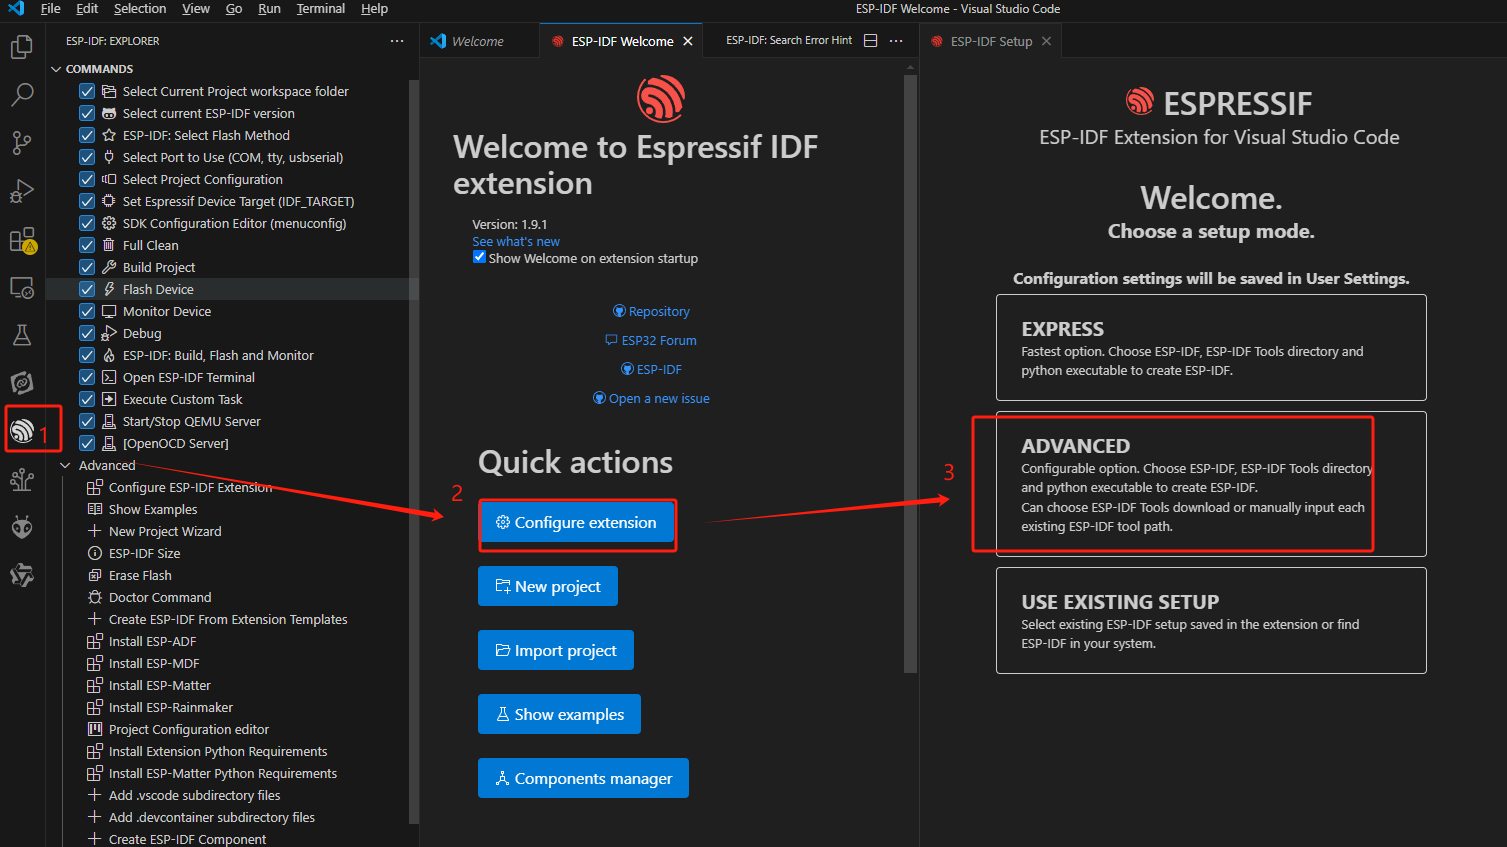This screenshot has width=1507, height=847.
Task: Click the Import project button
Action: (556, 650)
